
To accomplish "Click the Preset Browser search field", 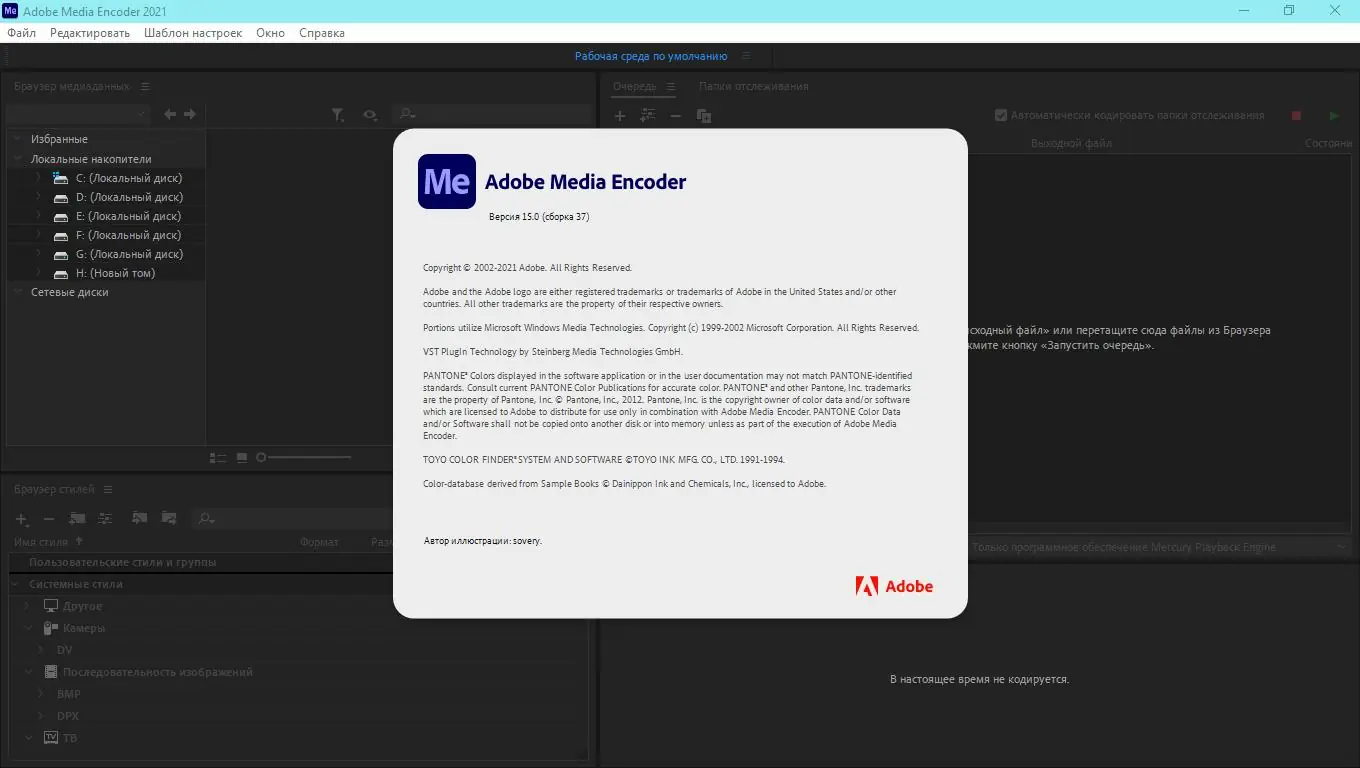I will [x=292, y=518].
